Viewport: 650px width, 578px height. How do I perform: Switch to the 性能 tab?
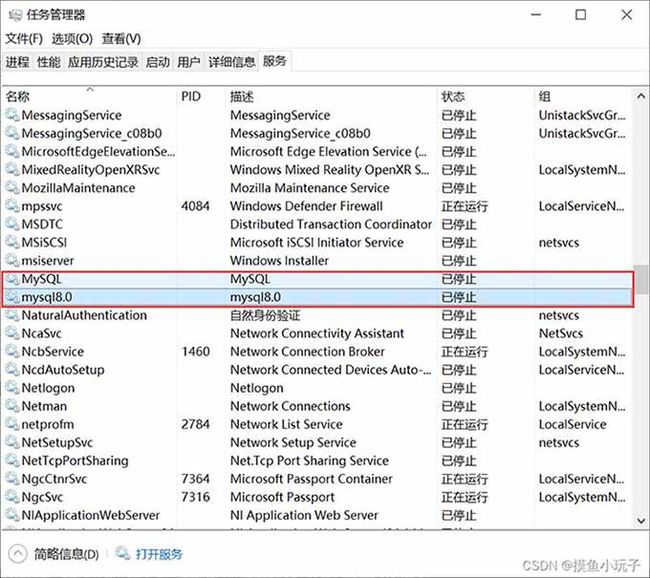click(49, 62)
